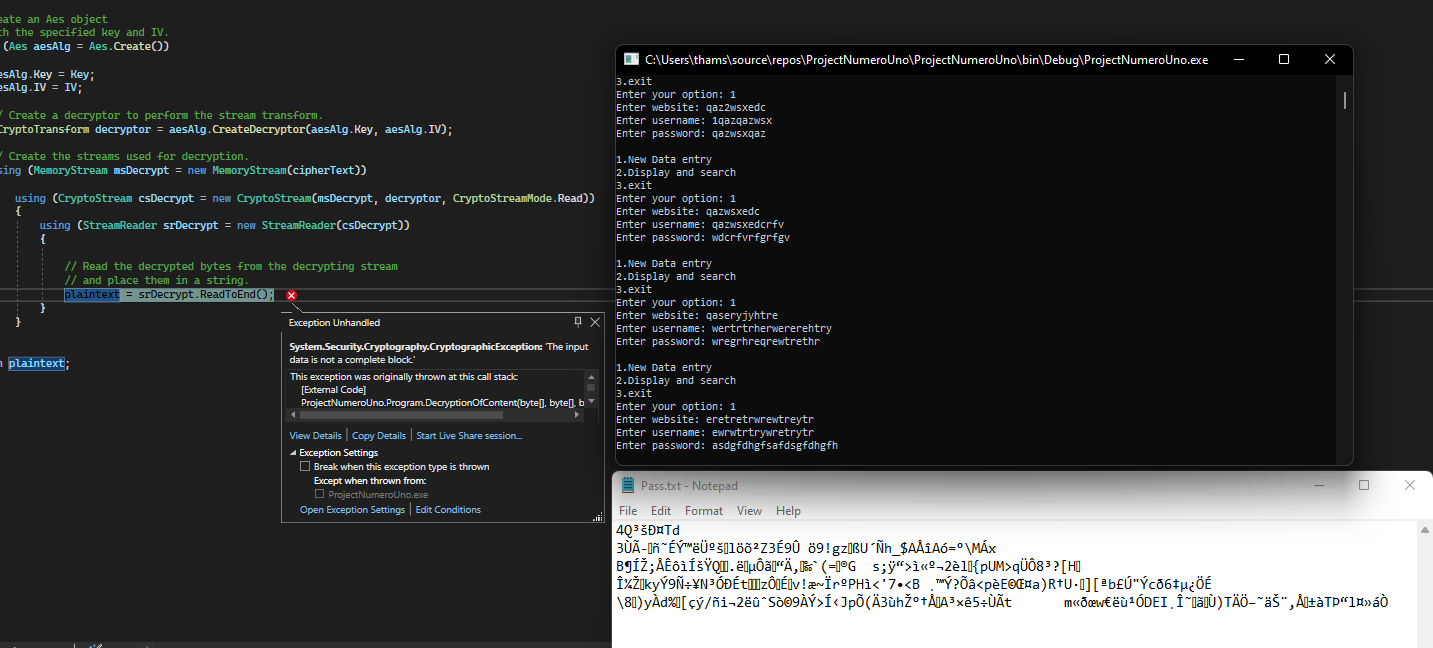Start Live Share session from exception popup

tap(469, 435)
